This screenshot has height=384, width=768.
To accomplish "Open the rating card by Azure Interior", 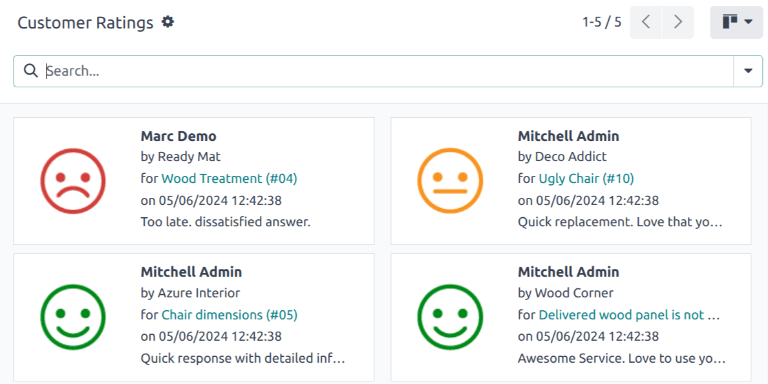I will click(x=194, y=317).
